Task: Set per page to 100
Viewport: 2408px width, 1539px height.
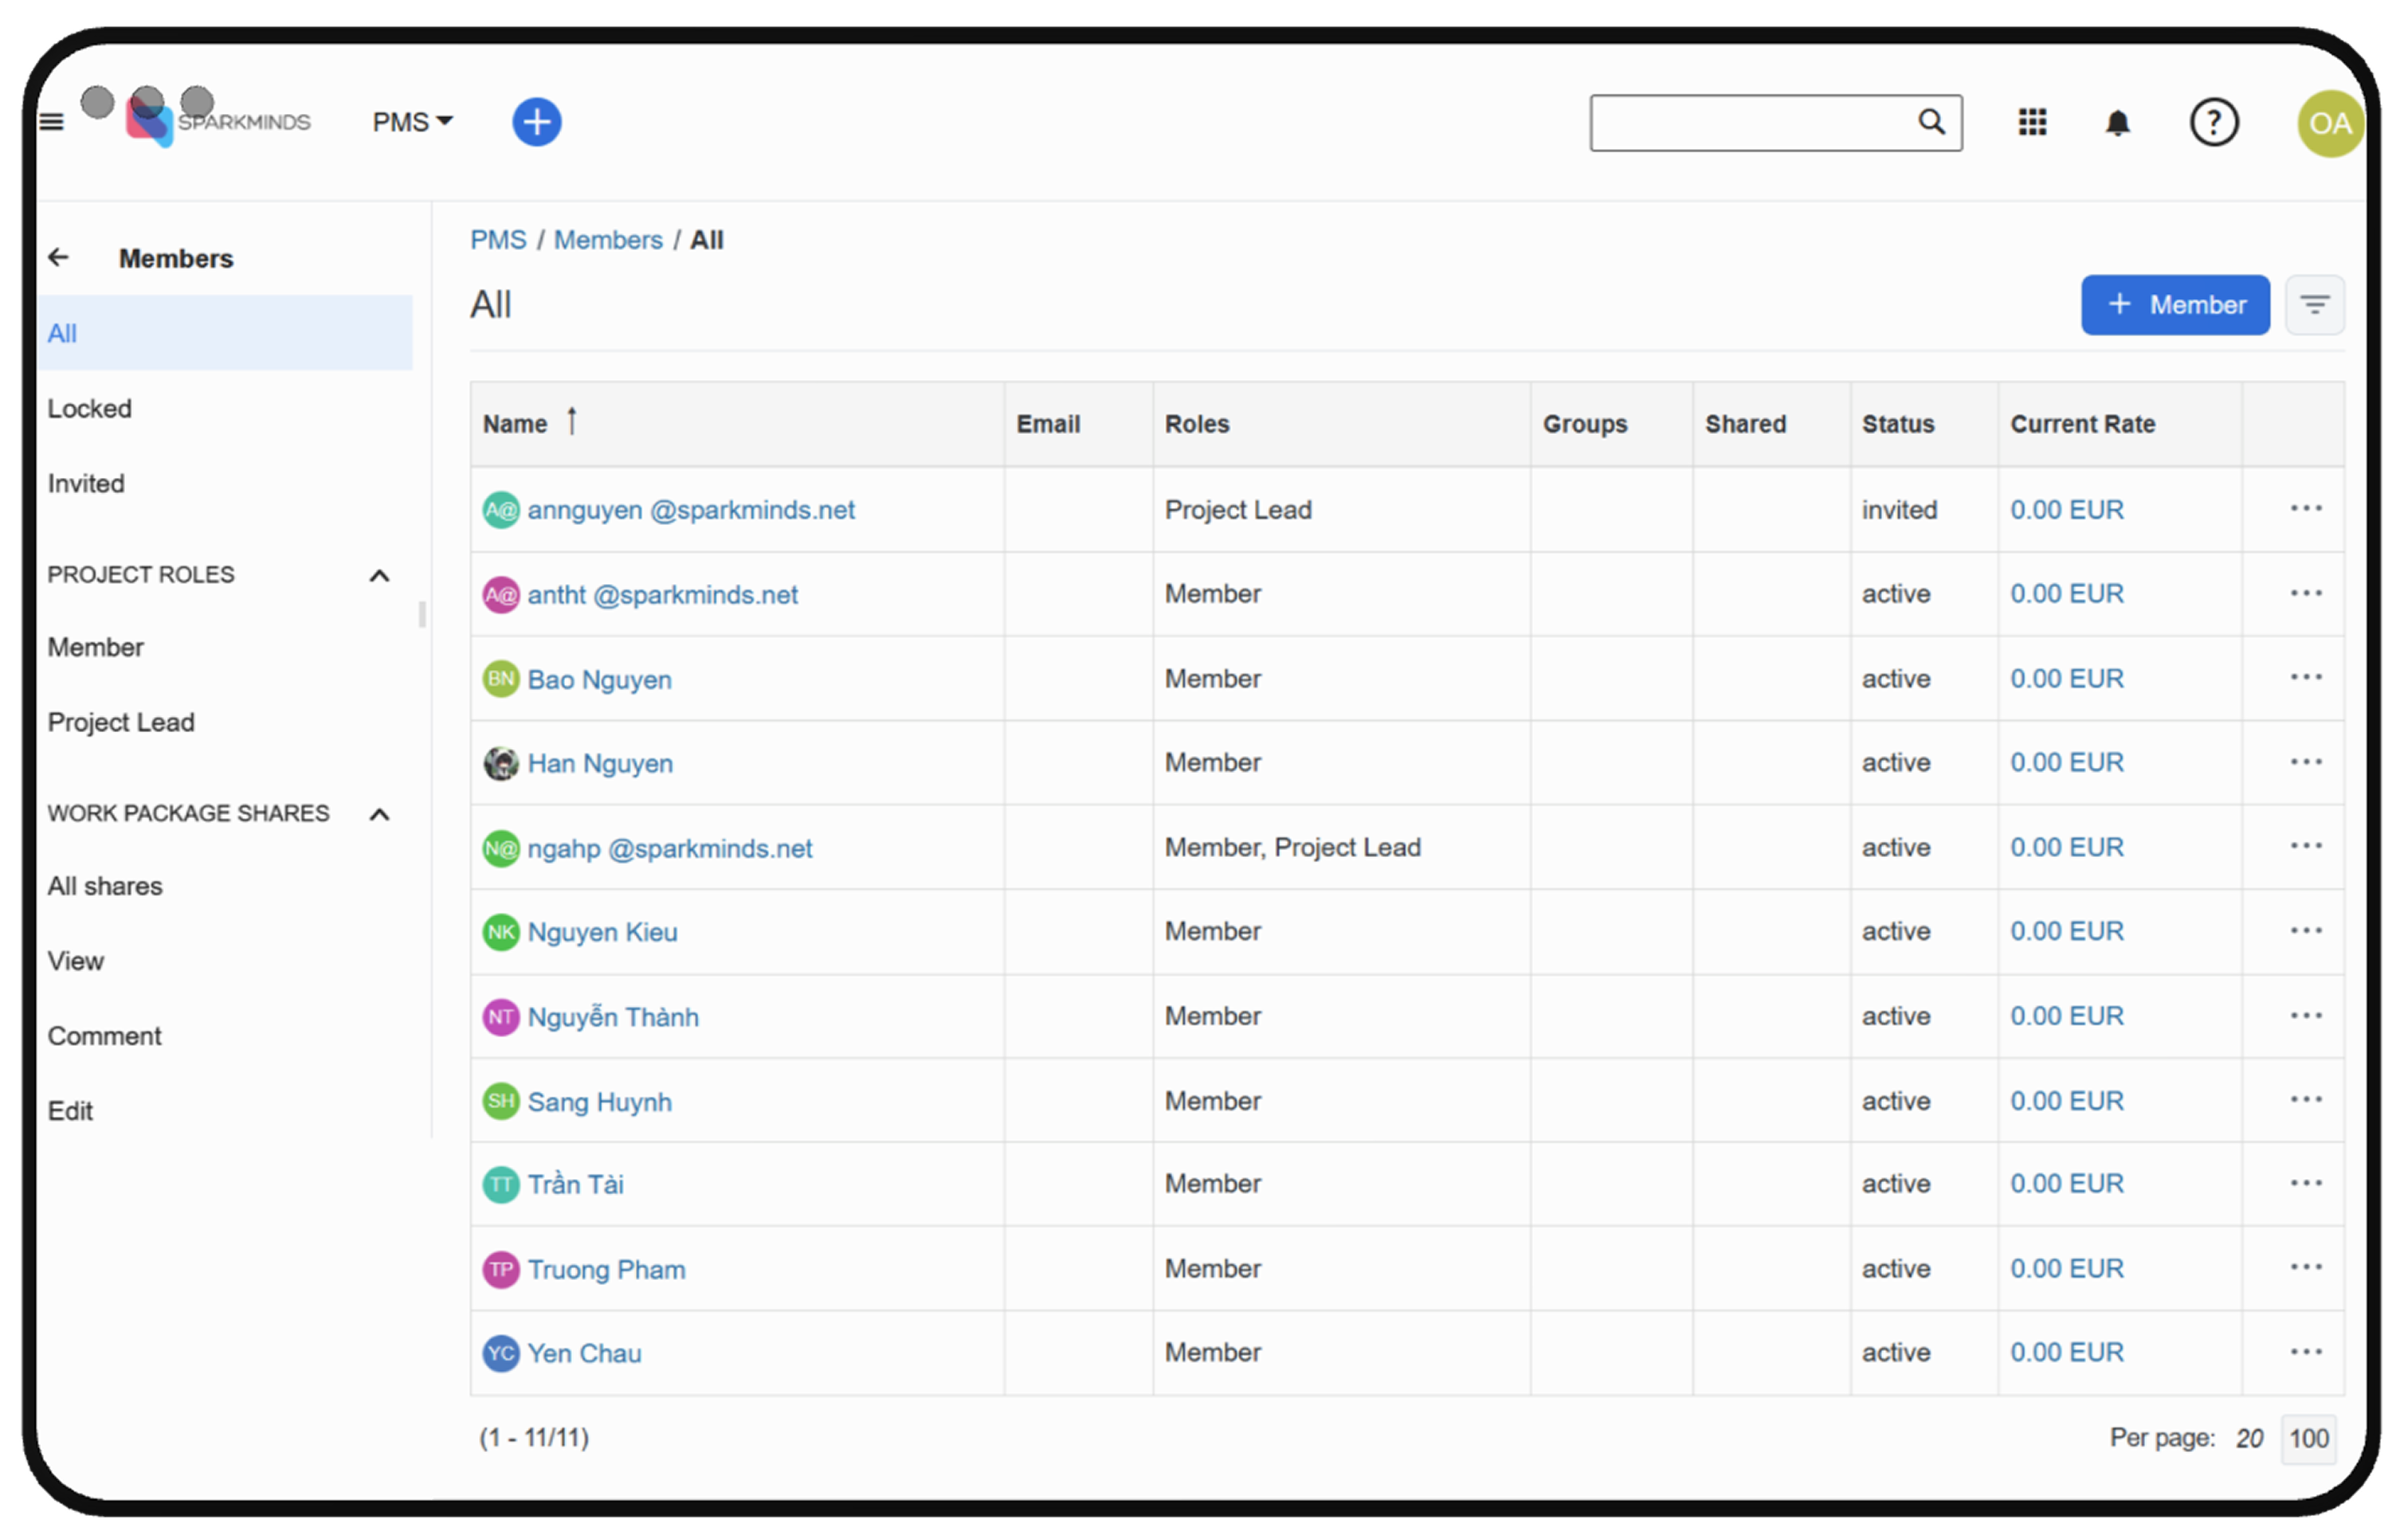Action: point(2308,1438)
